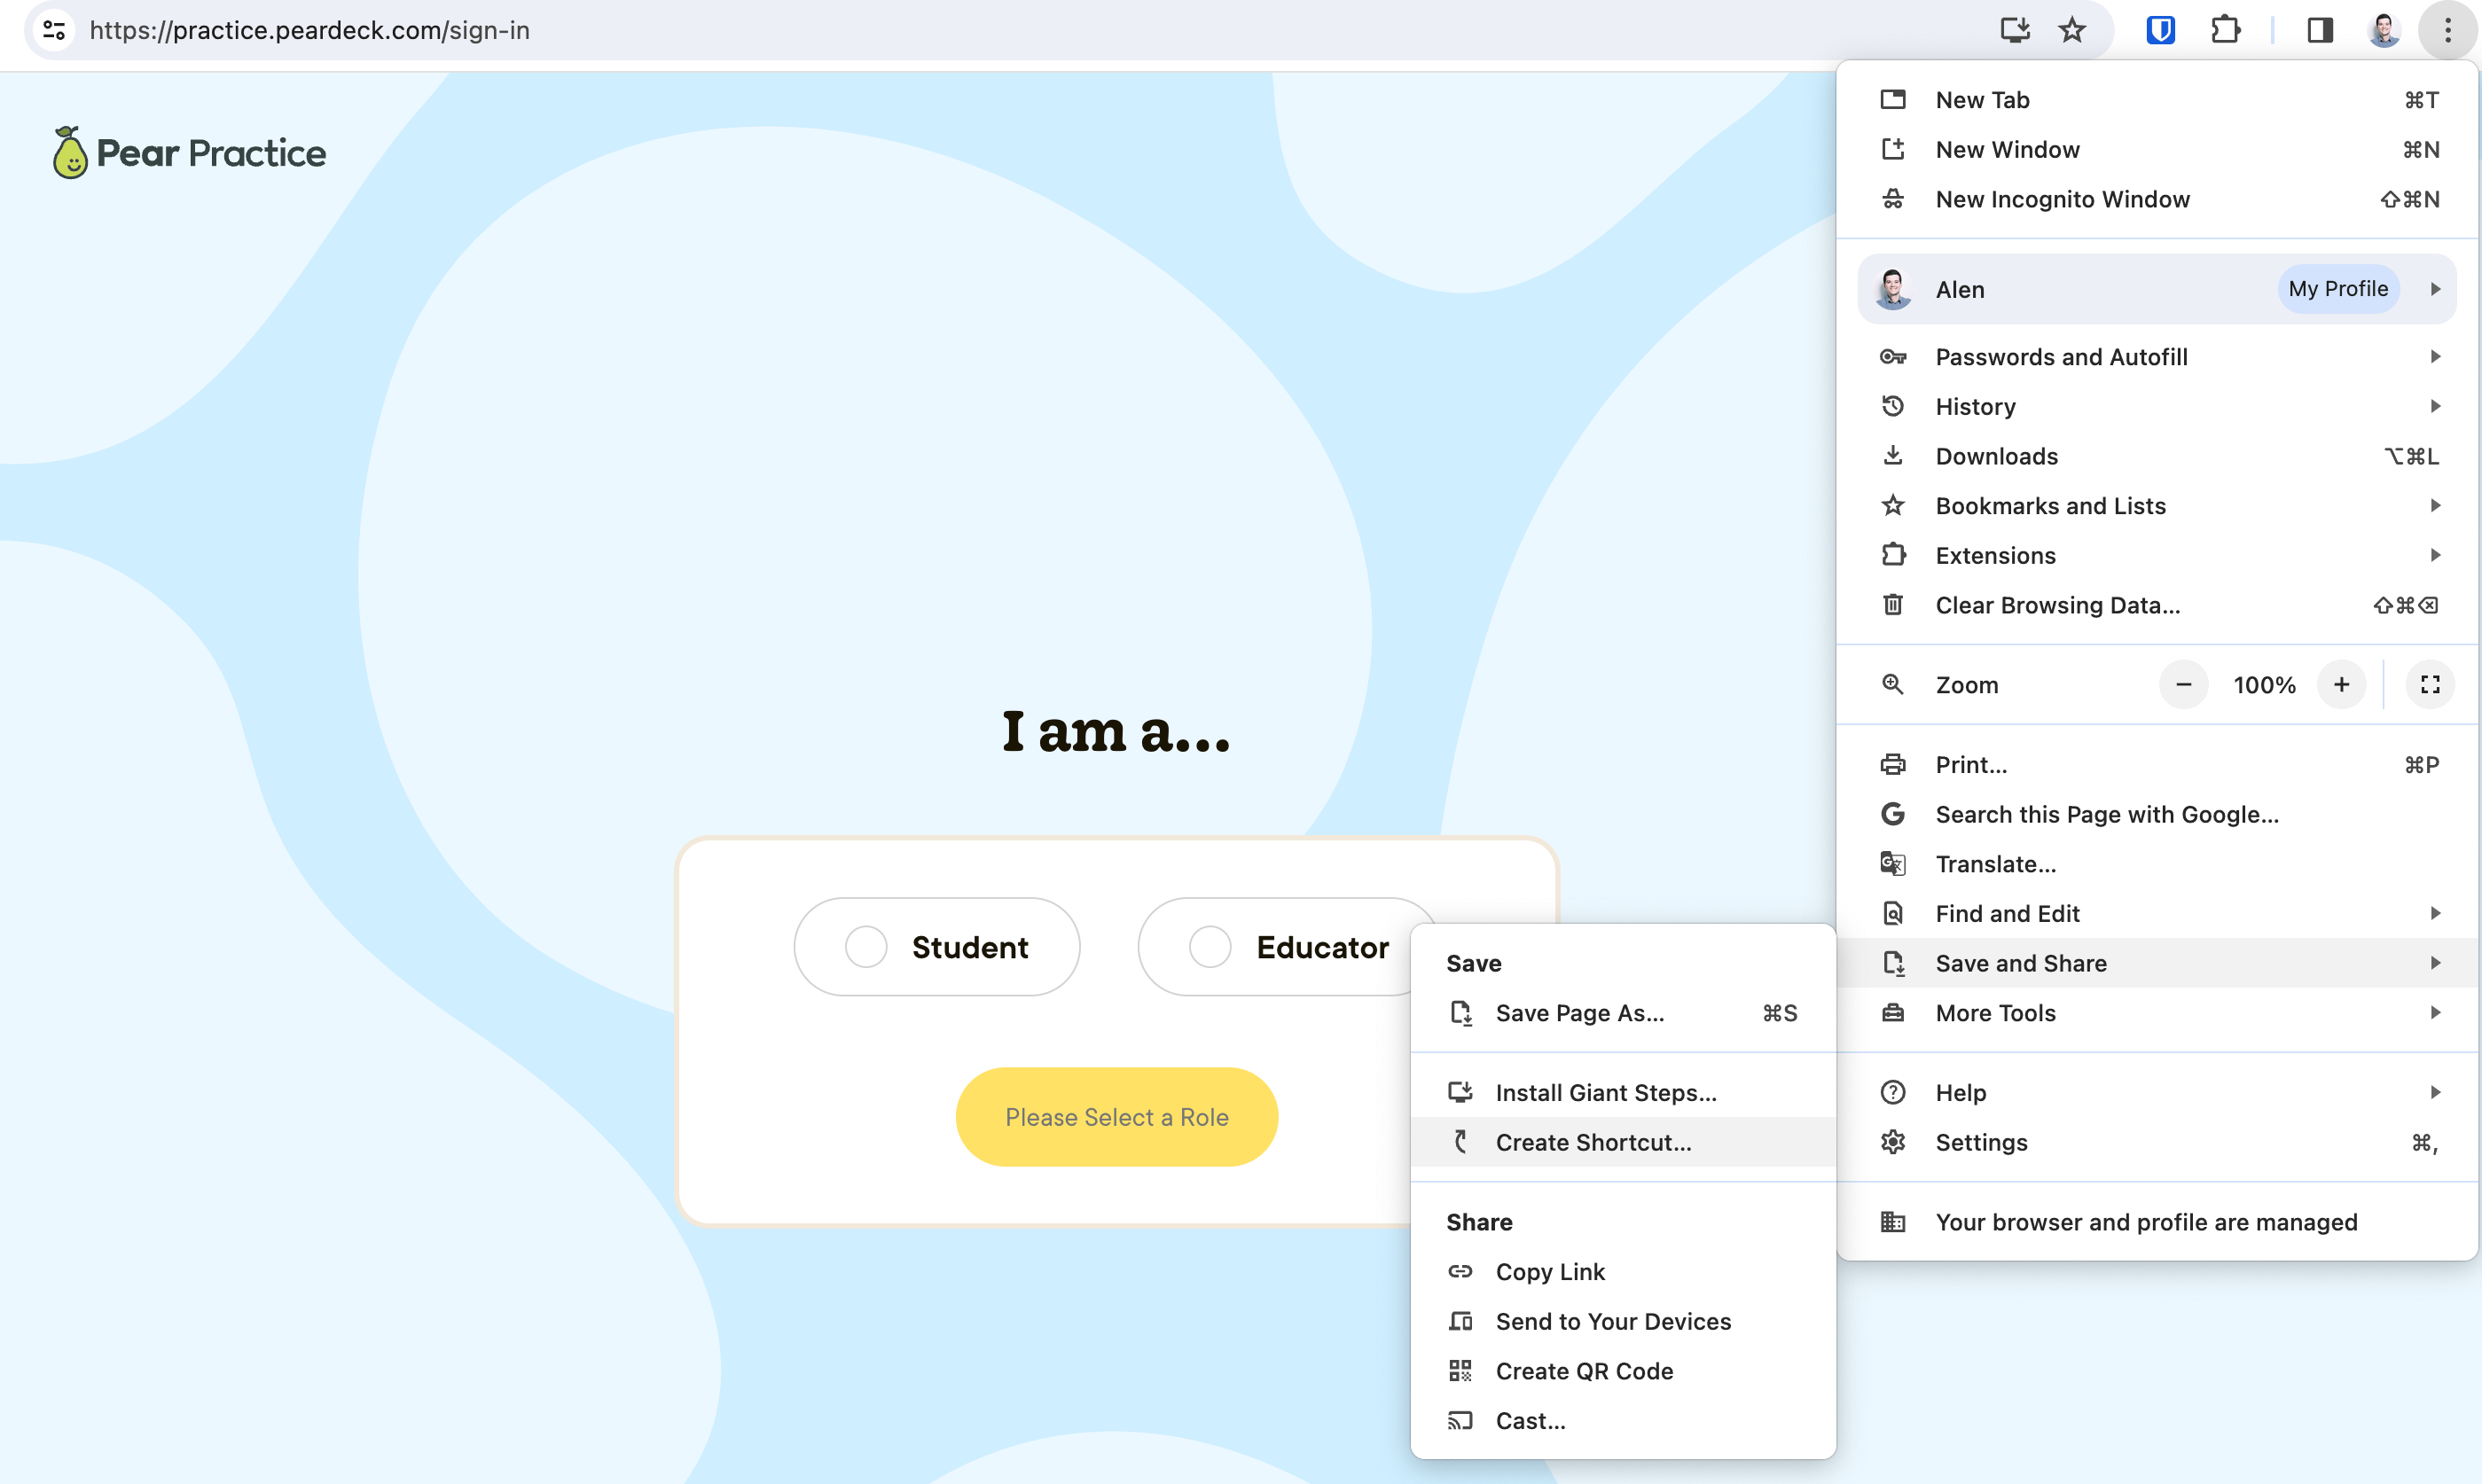Click the Translate icon
This screenshot has height=1484, width=2482.
1892,864
